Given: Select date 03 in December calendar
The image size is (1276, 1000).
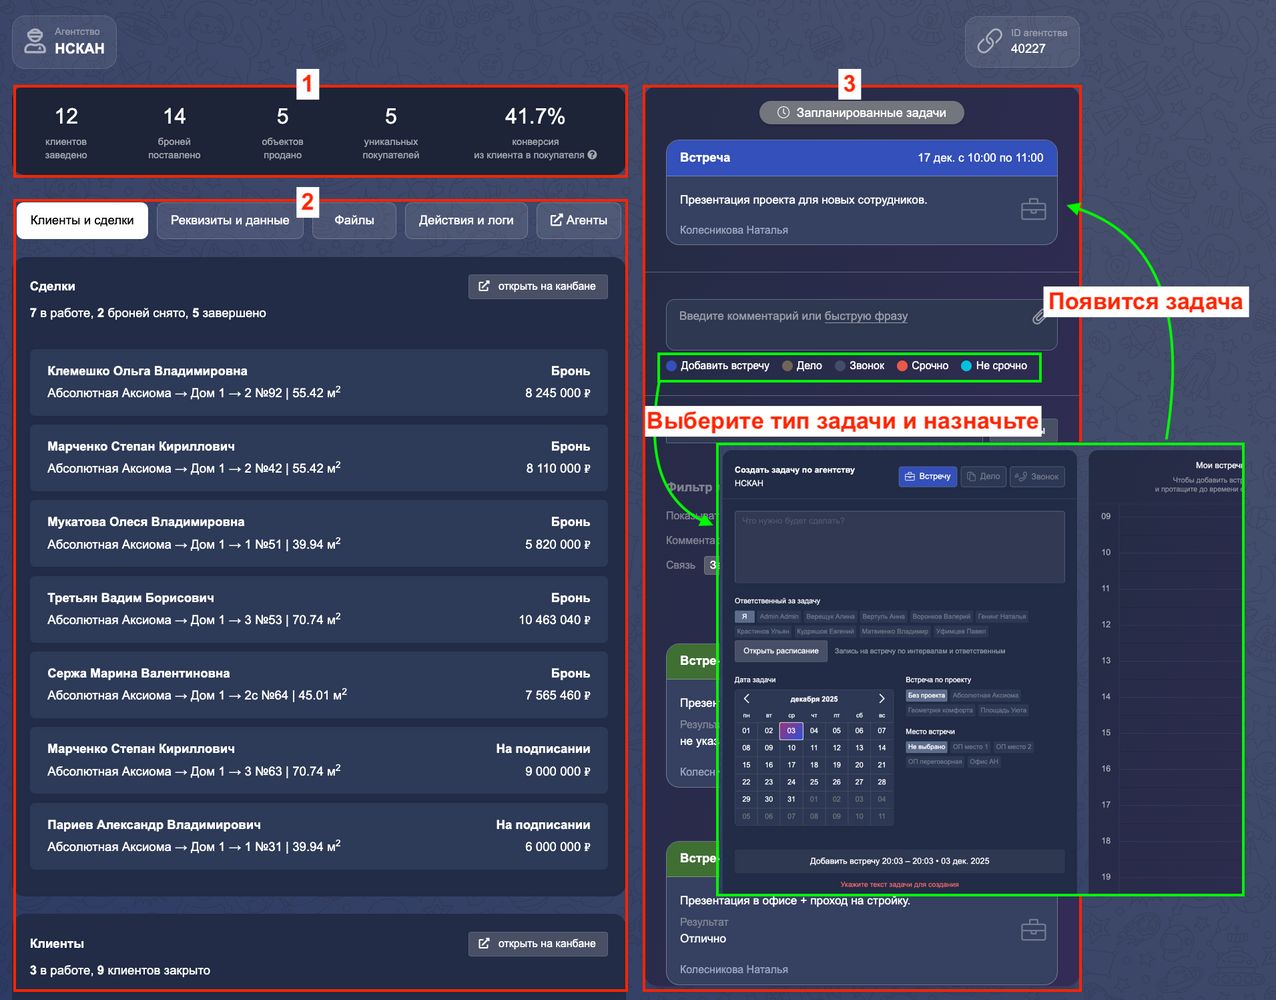Looking at the screenshot, I should coord(791,731).
